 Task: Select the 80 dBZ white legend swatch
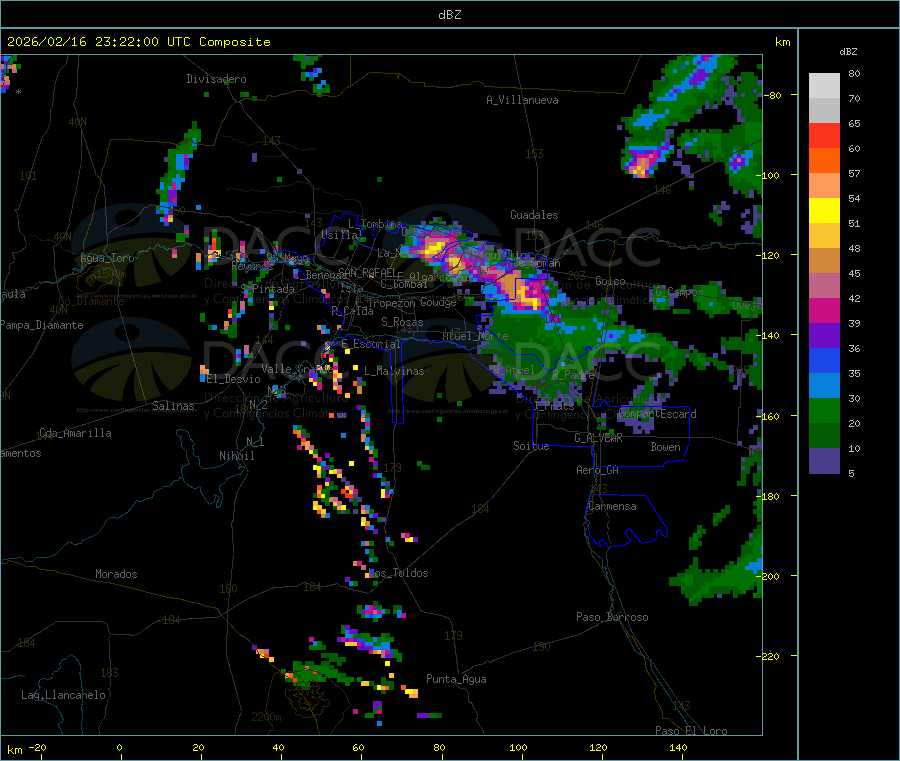pos(824,86)
